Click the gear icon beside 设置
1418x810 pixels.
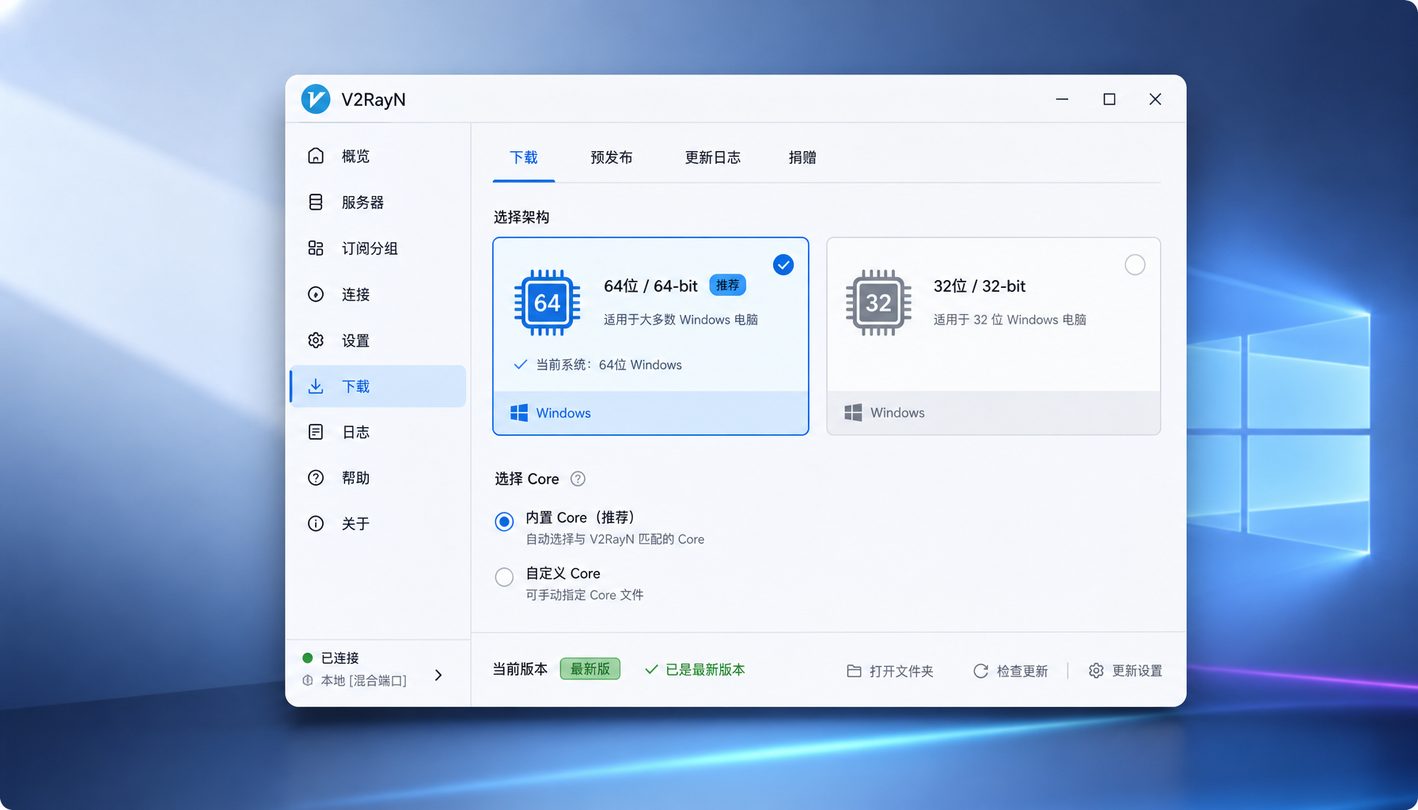pos(316,340)
